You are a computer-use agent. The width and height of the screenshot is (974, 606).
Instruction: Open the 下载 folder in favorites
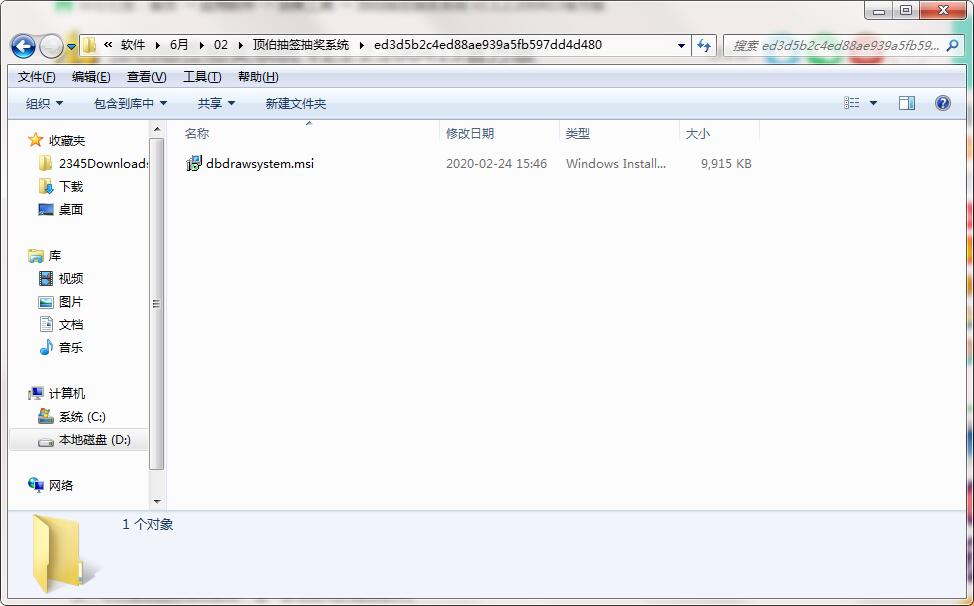click(71, 187)
